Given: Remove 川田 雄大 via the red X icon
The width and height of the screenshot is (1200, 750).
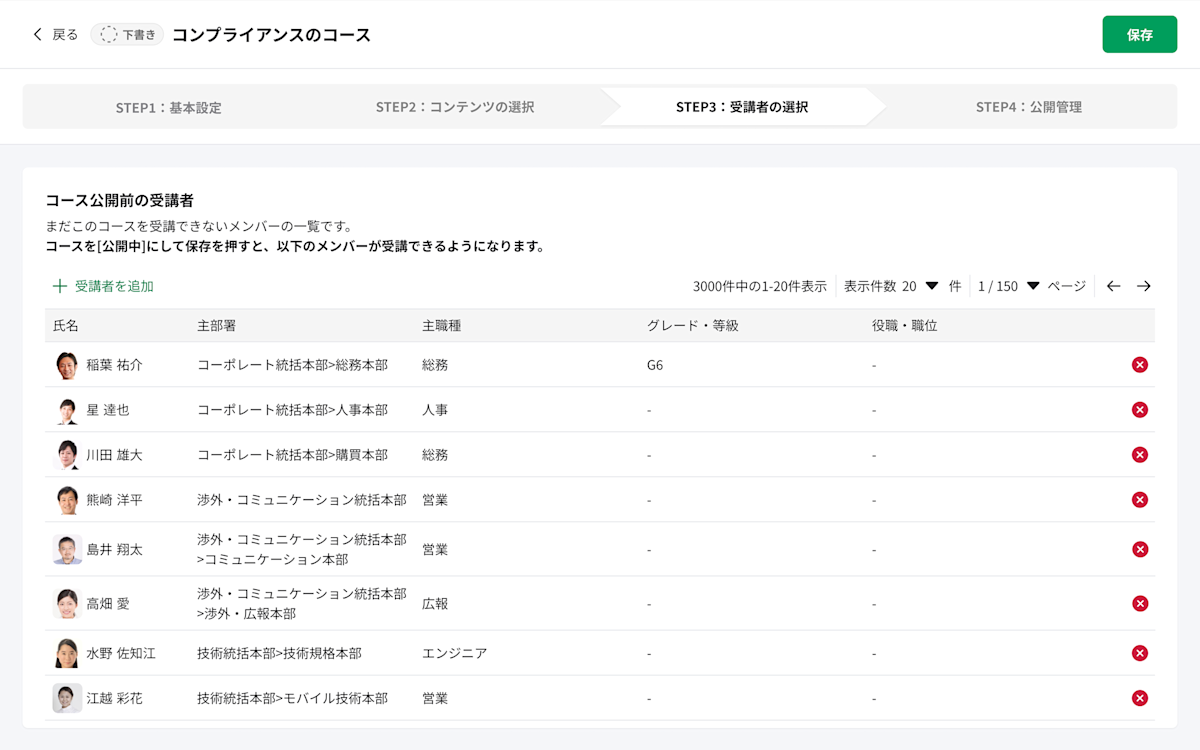Looking at the screenshot, I should point(1139,454).
